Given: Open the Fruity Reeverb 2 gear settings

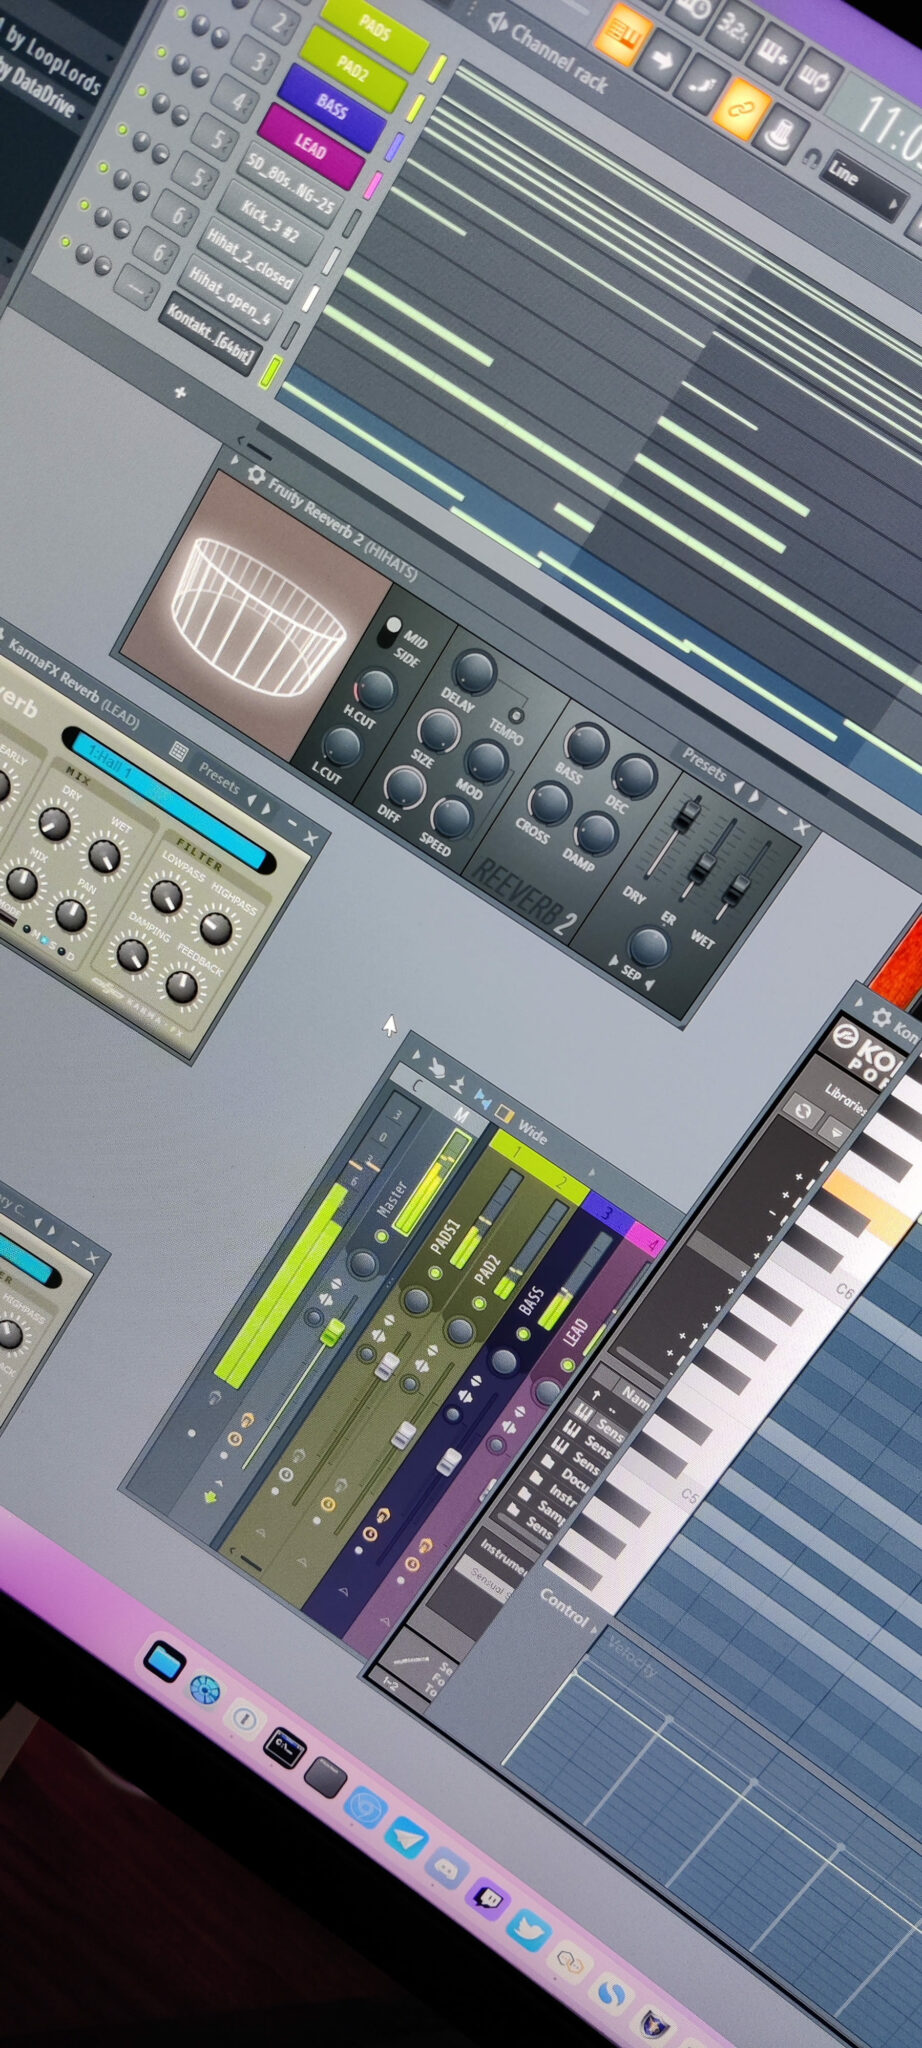Looking at the screenshot, I should pyautogui.click(x=256, y=475).
